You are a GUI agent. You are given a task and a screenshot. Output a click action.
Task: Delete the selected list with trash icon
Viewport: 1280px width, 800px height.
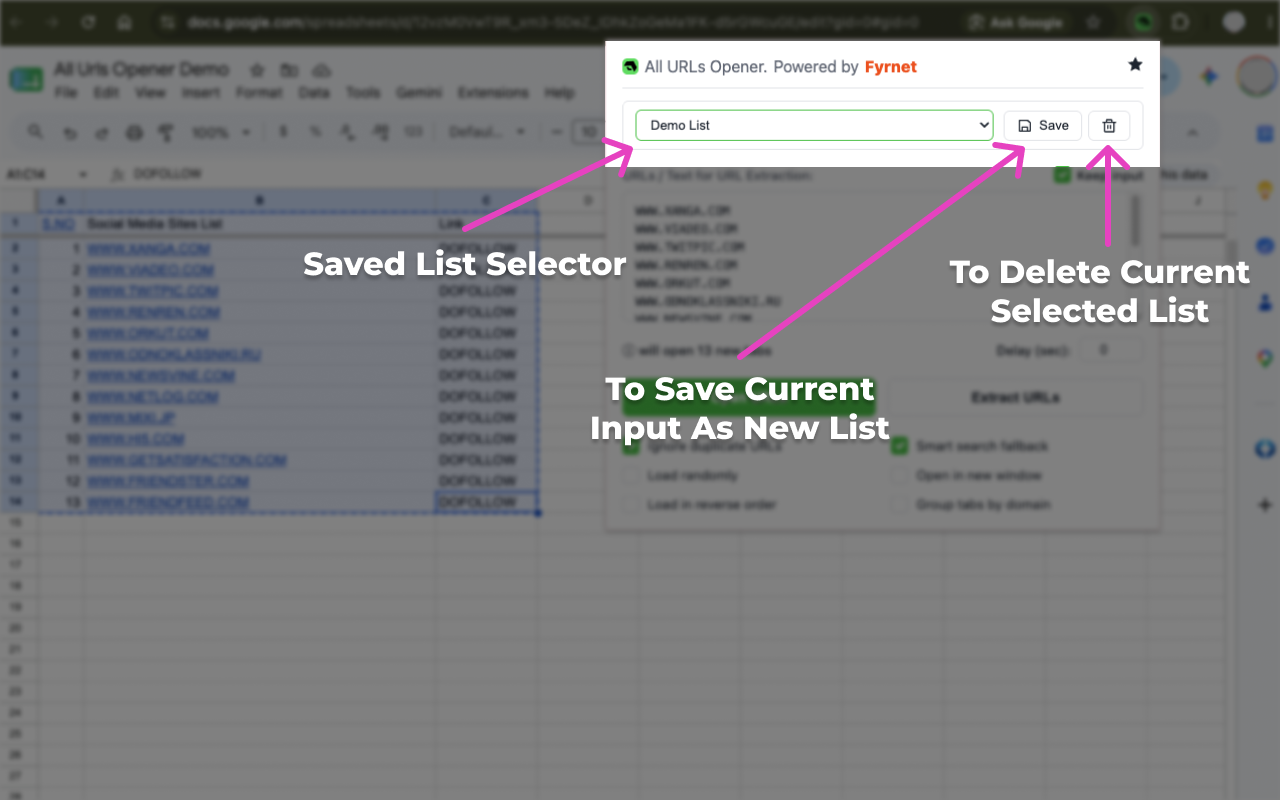1109,125
